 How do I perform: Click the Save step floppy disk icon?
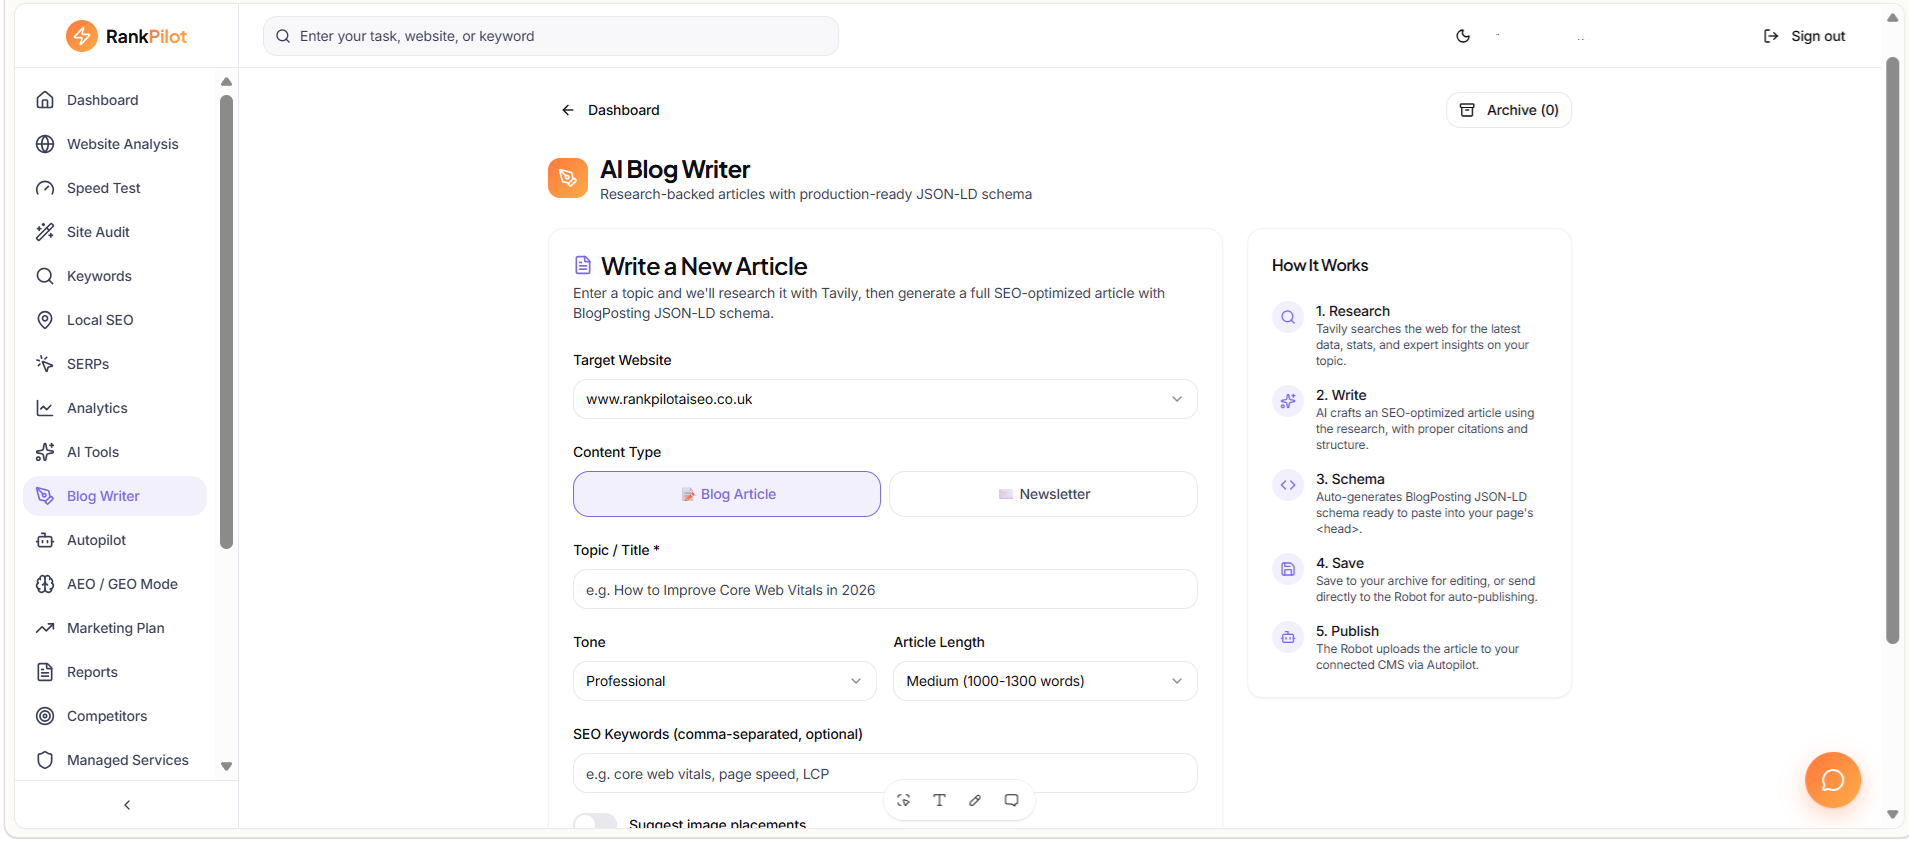[1288, 569]
